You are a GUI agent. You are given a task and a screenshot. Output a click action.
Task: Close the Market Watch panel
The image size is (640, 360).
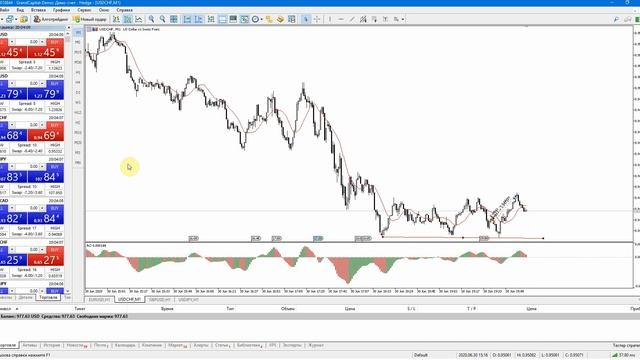click(68, 27)
